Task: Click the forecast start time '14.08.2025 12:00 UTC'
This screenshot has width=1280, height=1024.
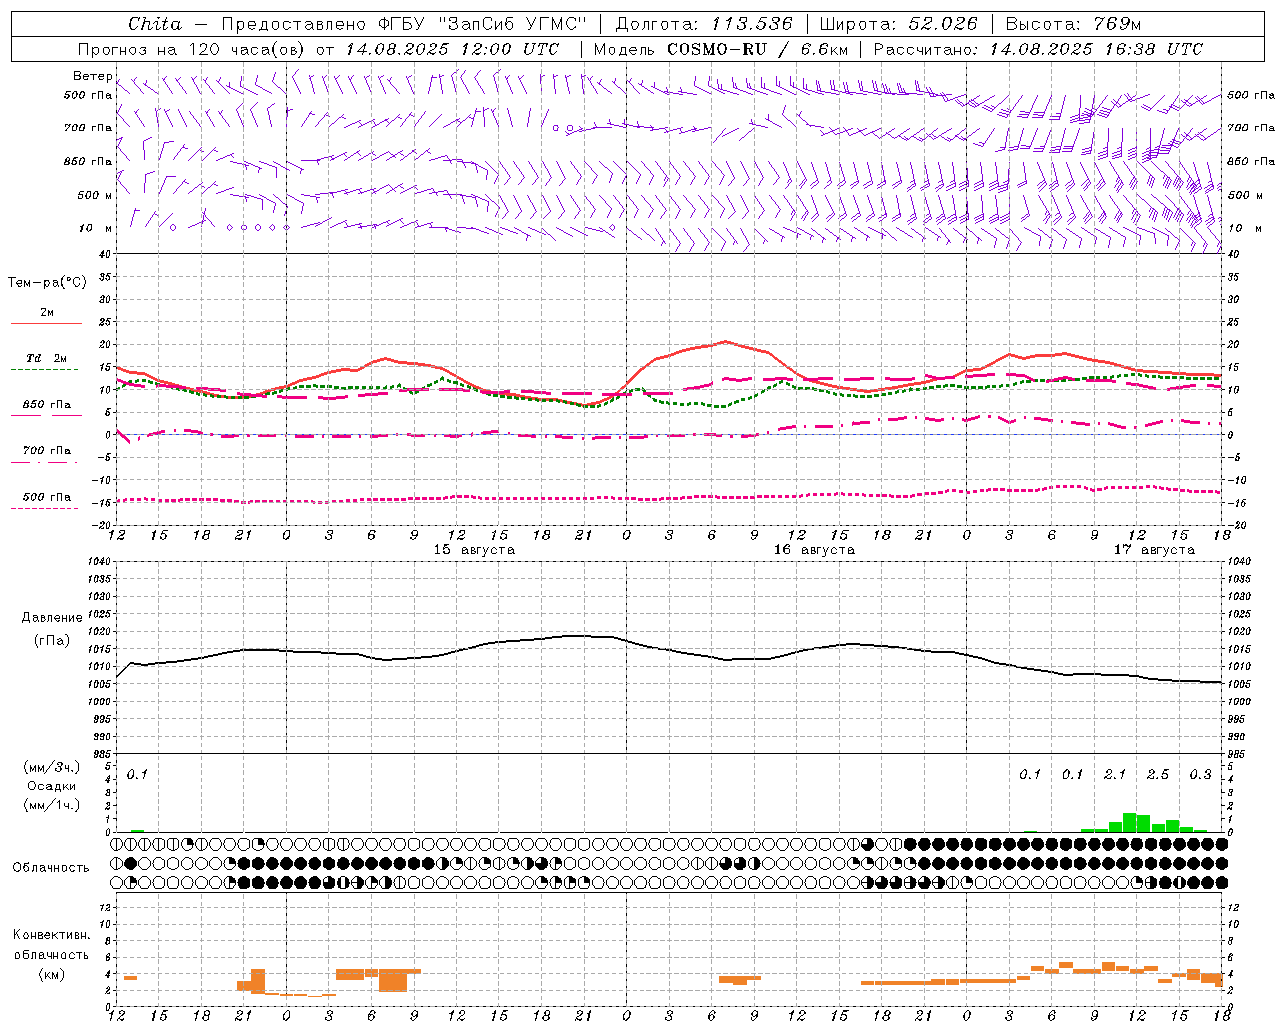Action: (452, 49)
